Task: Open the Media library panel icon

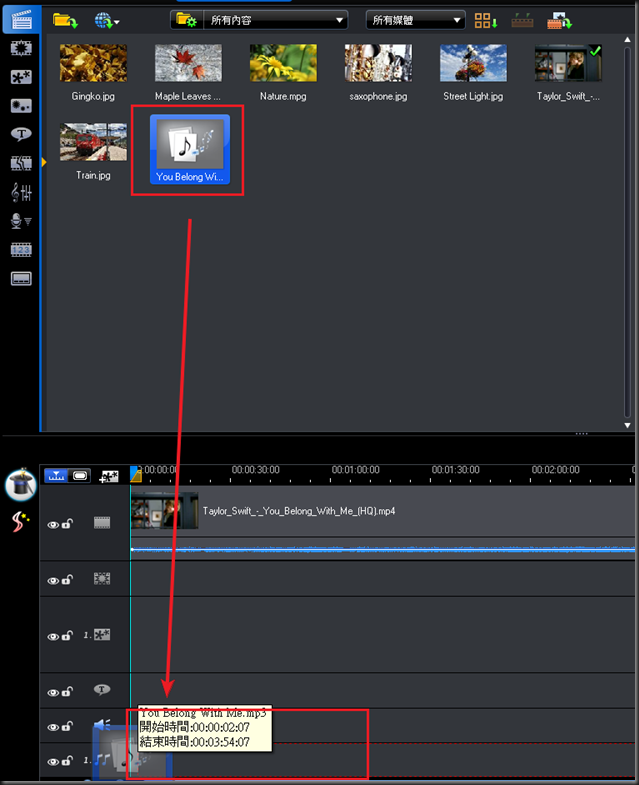Action: [x=21, y=21]
